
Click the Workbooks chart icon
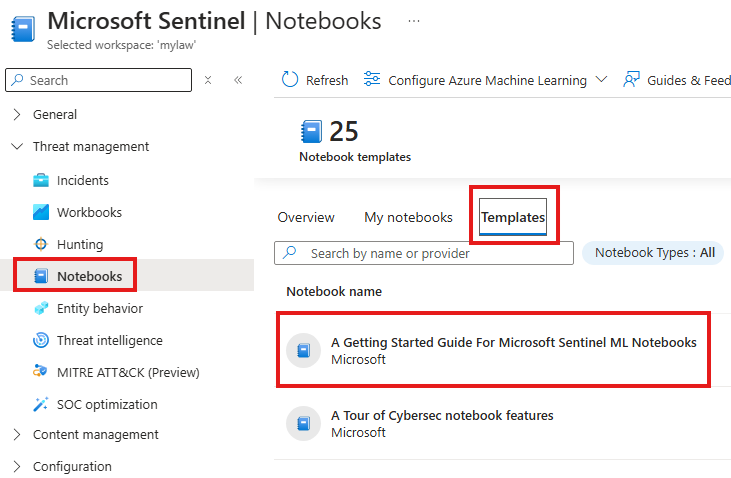point(41,212)
